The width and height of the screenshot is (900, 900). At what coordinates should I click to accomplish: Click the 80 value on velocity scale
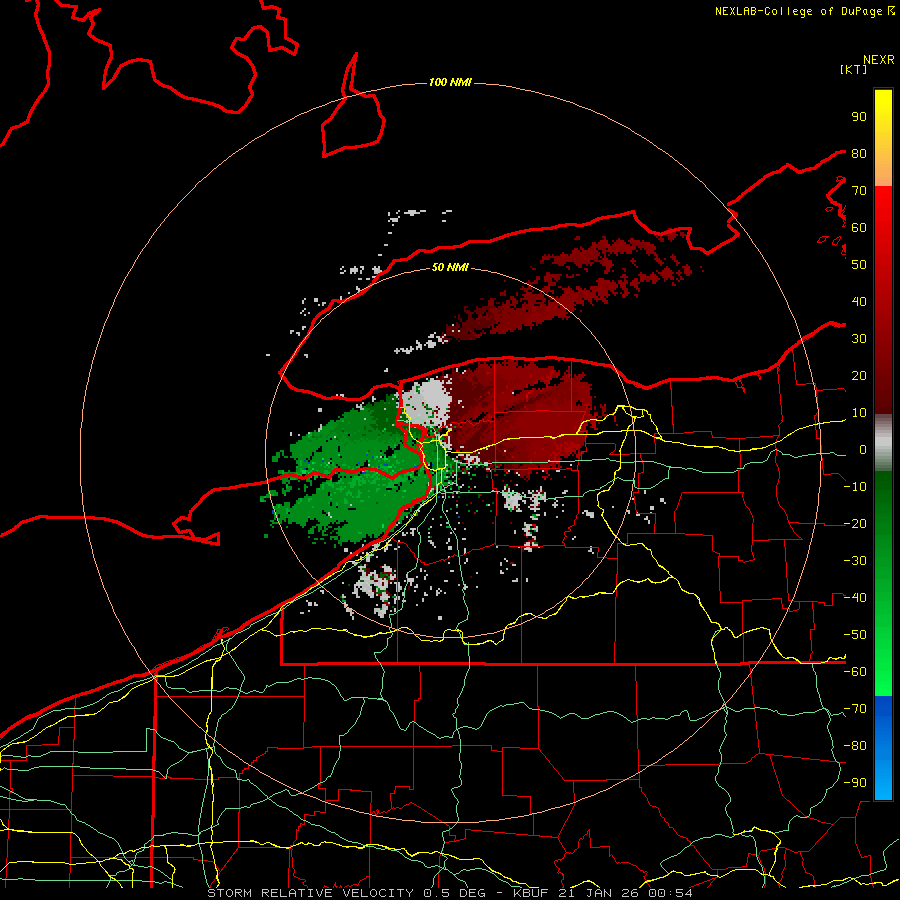(x=859, y=154)
